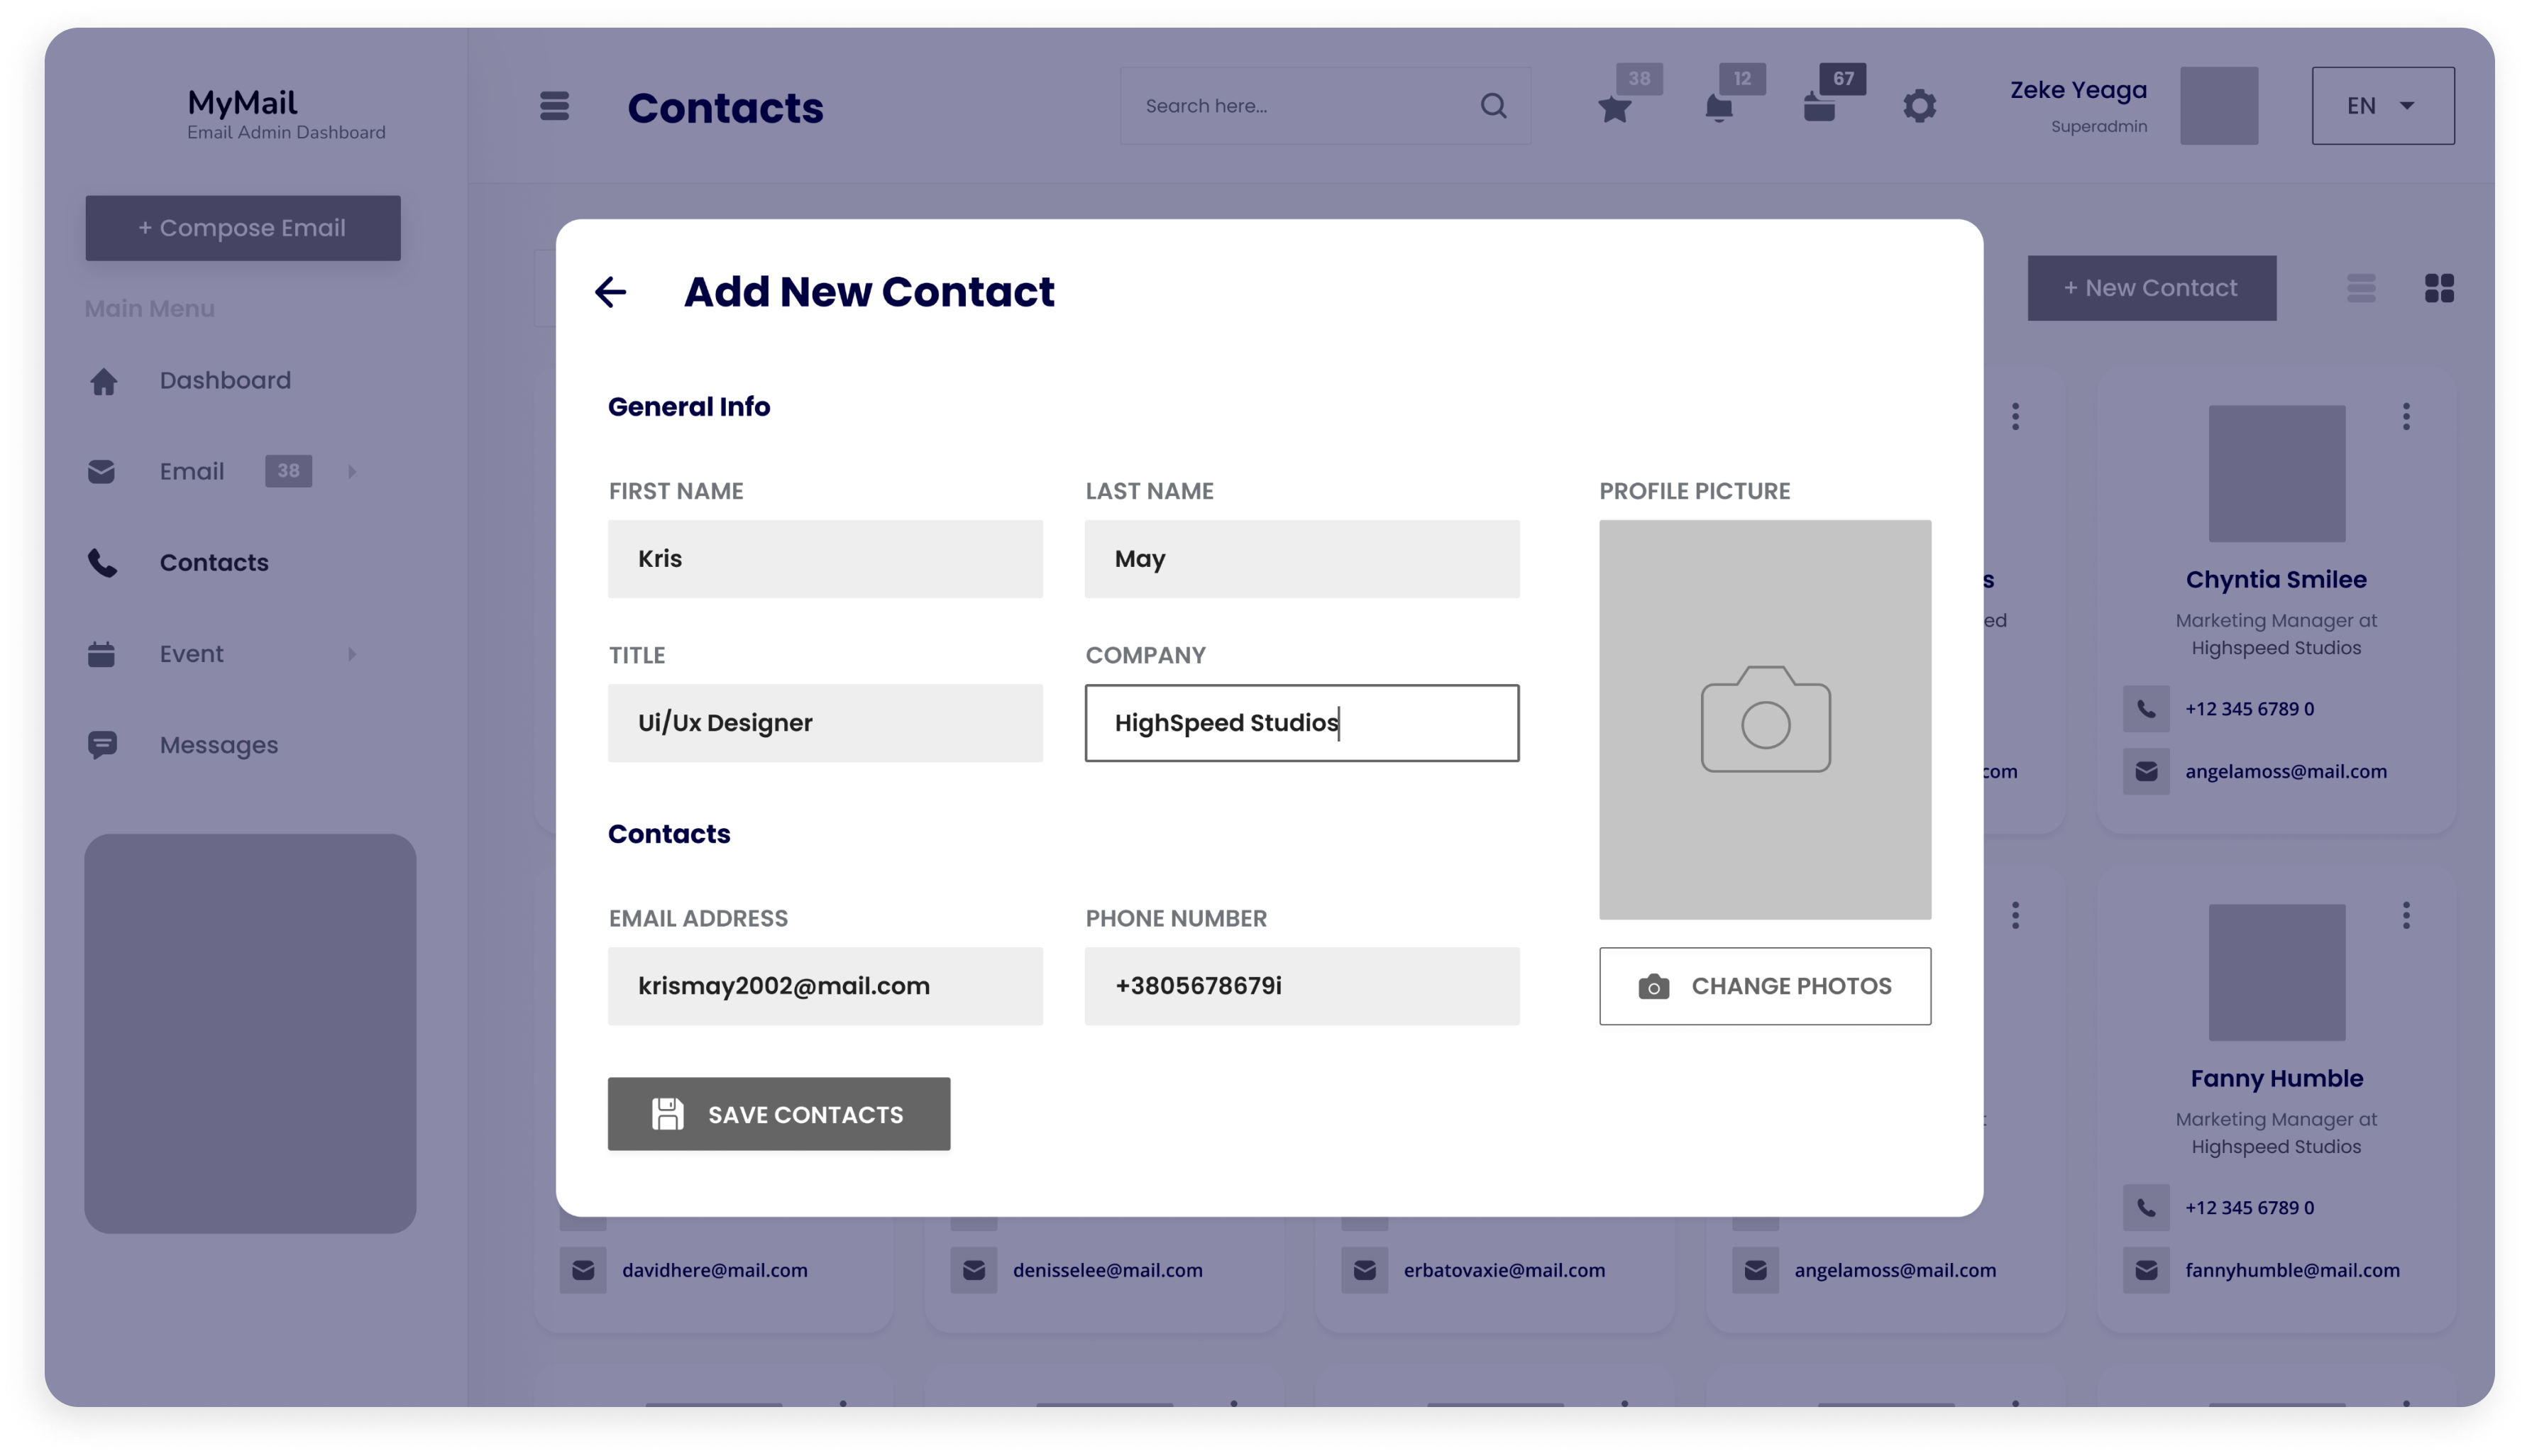Open Event in main menu
Image resolution: width=2527 pixels, height=1456 pixels.
(x=192, y=653)
